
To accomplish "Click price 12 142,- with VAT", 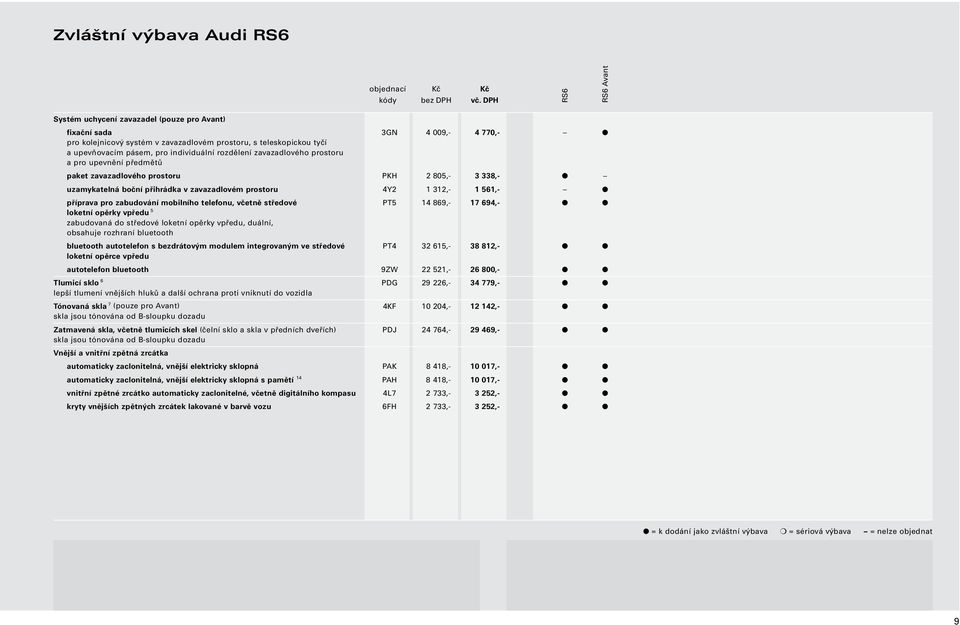I will [485, 306].
